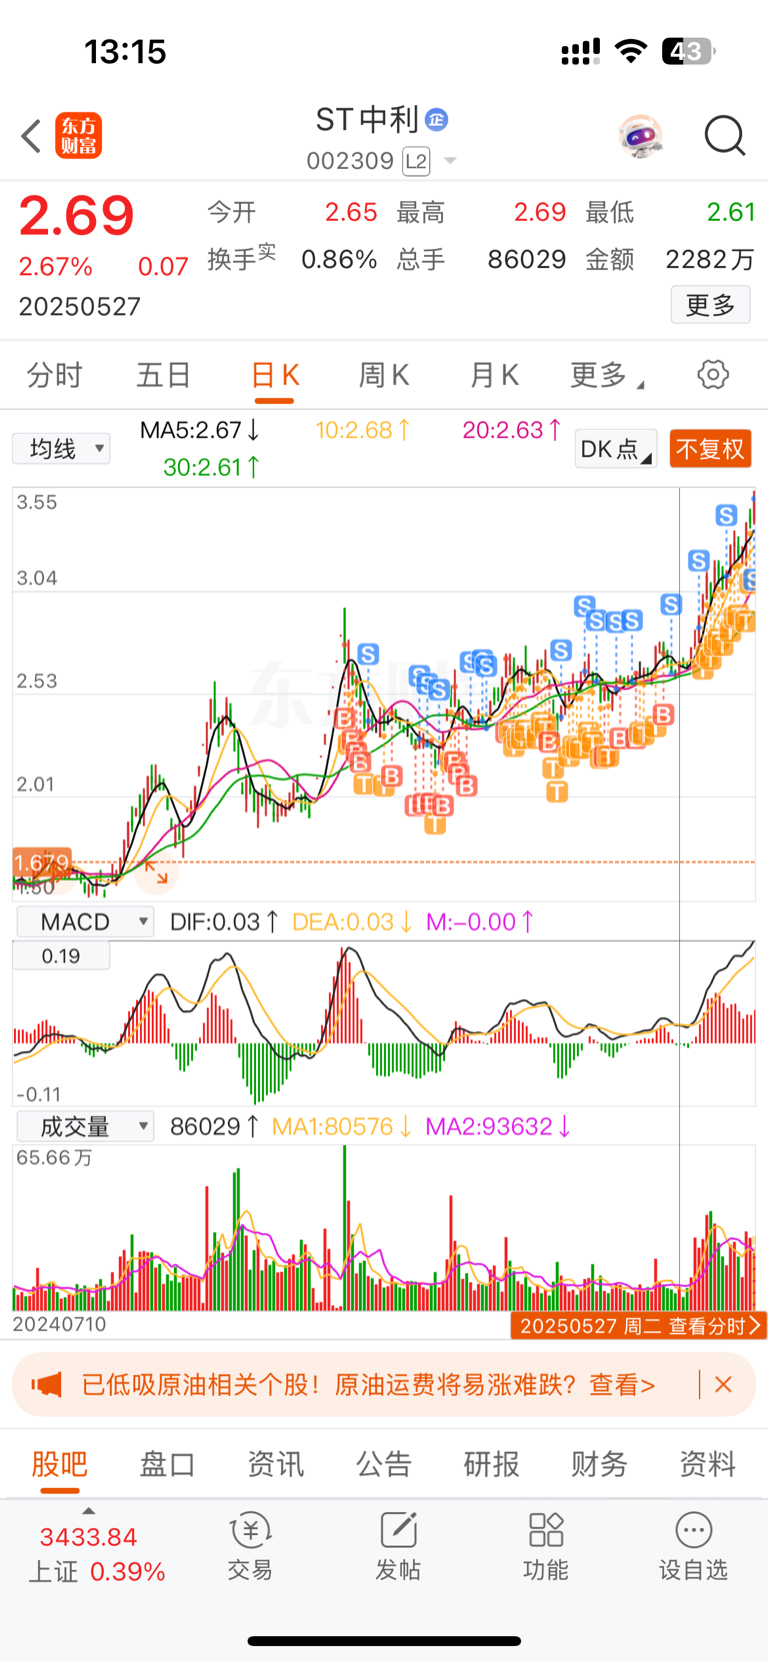Tap the back arrow icon
Image resolution: width=768 pixels, height=1663 pixels.
click(x=31, y=136)
